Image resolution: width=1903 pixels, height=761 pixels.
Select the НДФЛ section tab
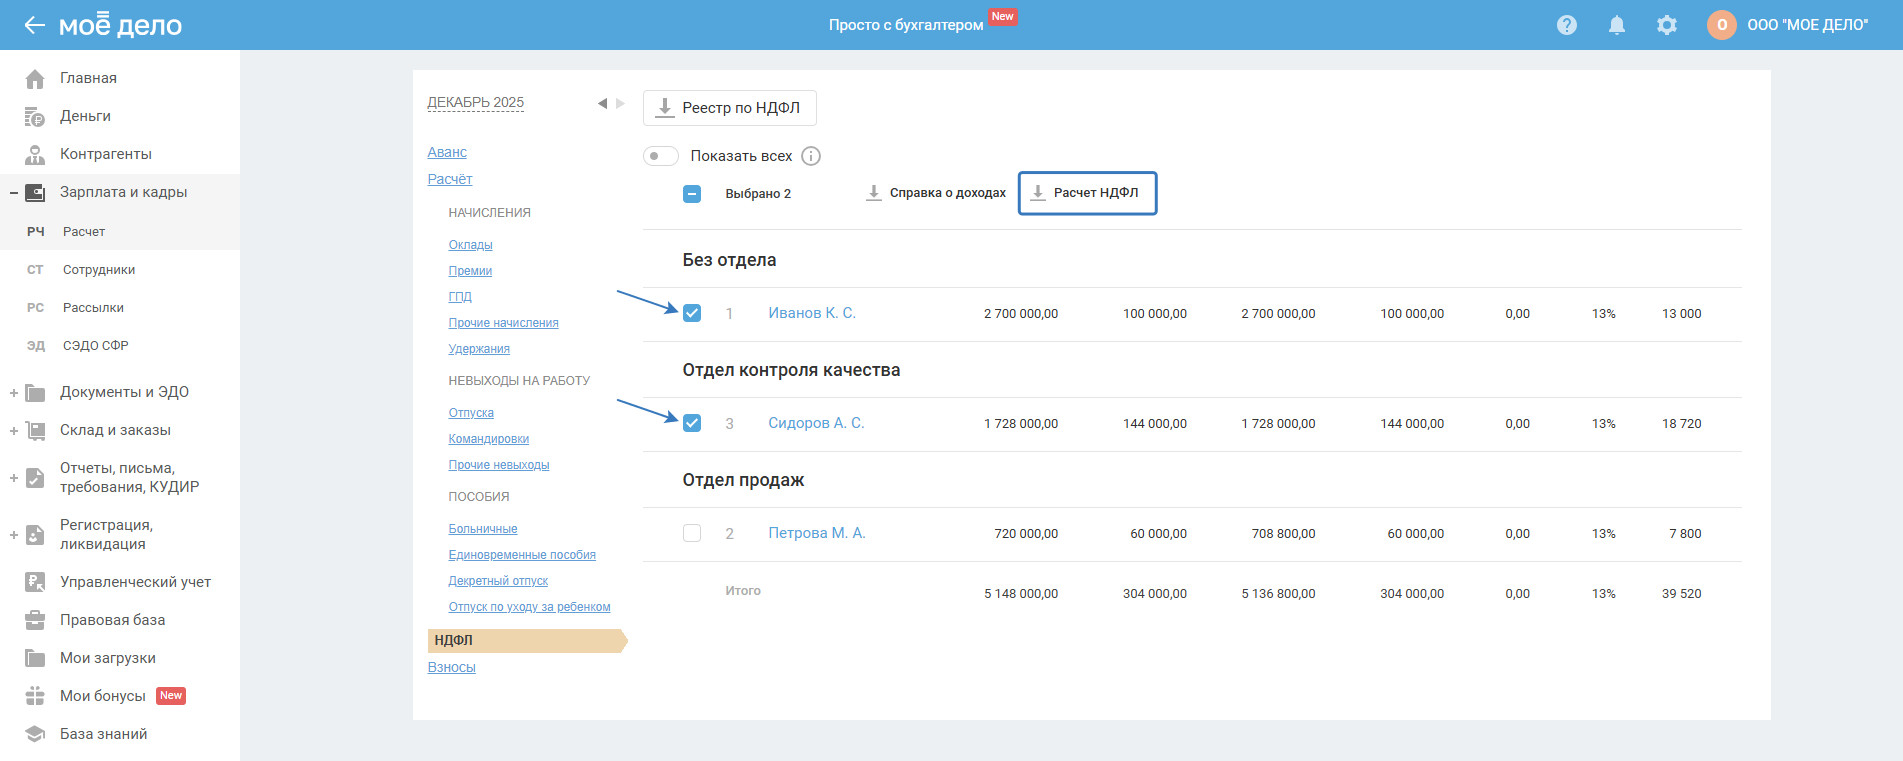[x=527, y=640]
